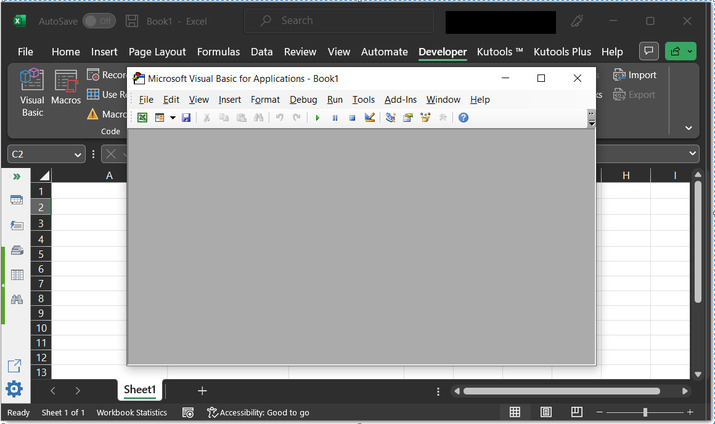The image size is (715, 424).
Task: Click the Paste icon in VBA toolbar
Action: [241, 118]
